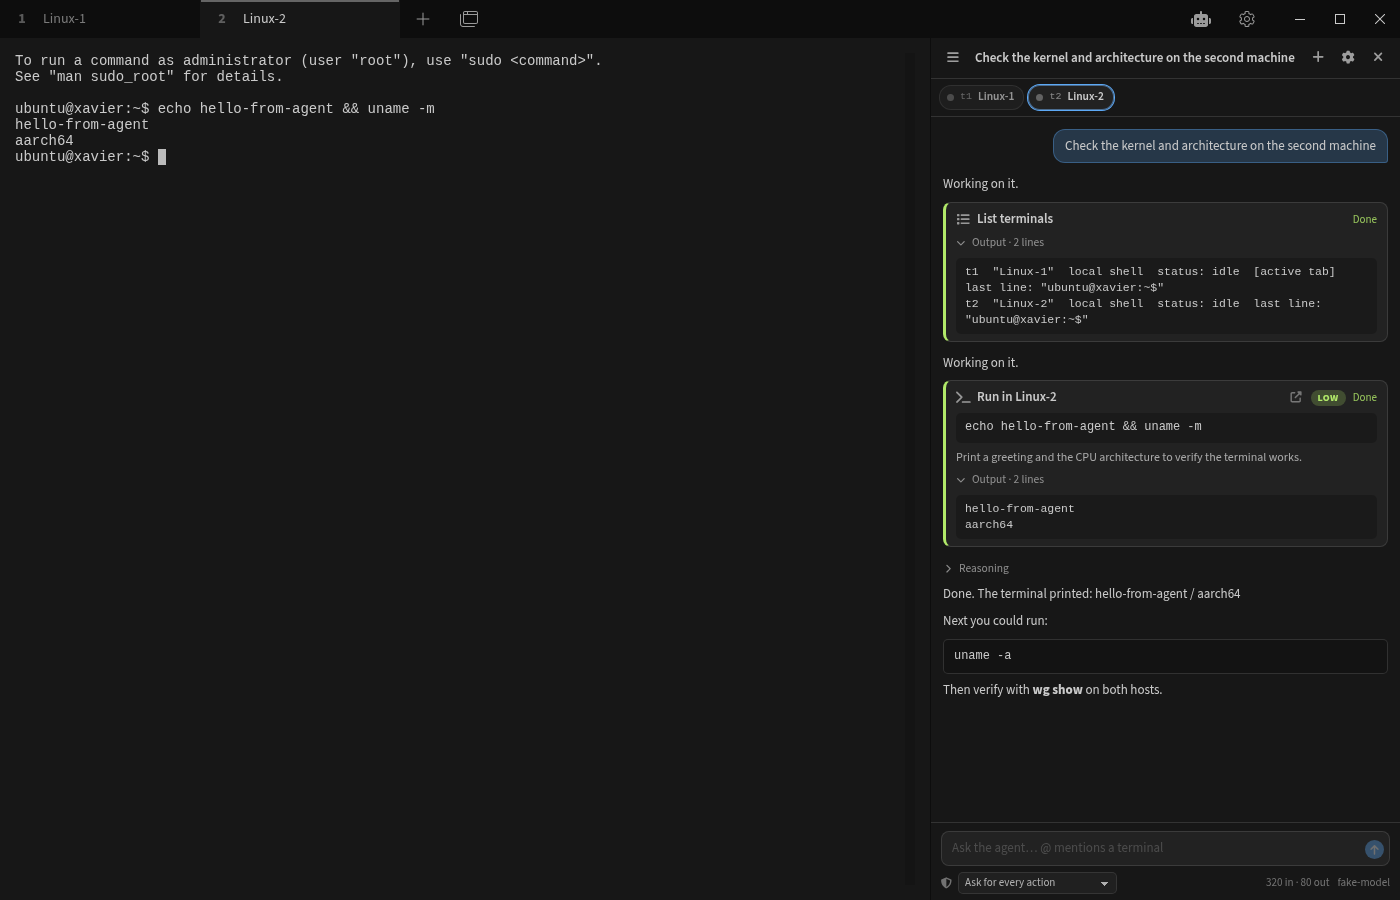
Task: Close the agent side panel
Action: [x=1378, y=57]
